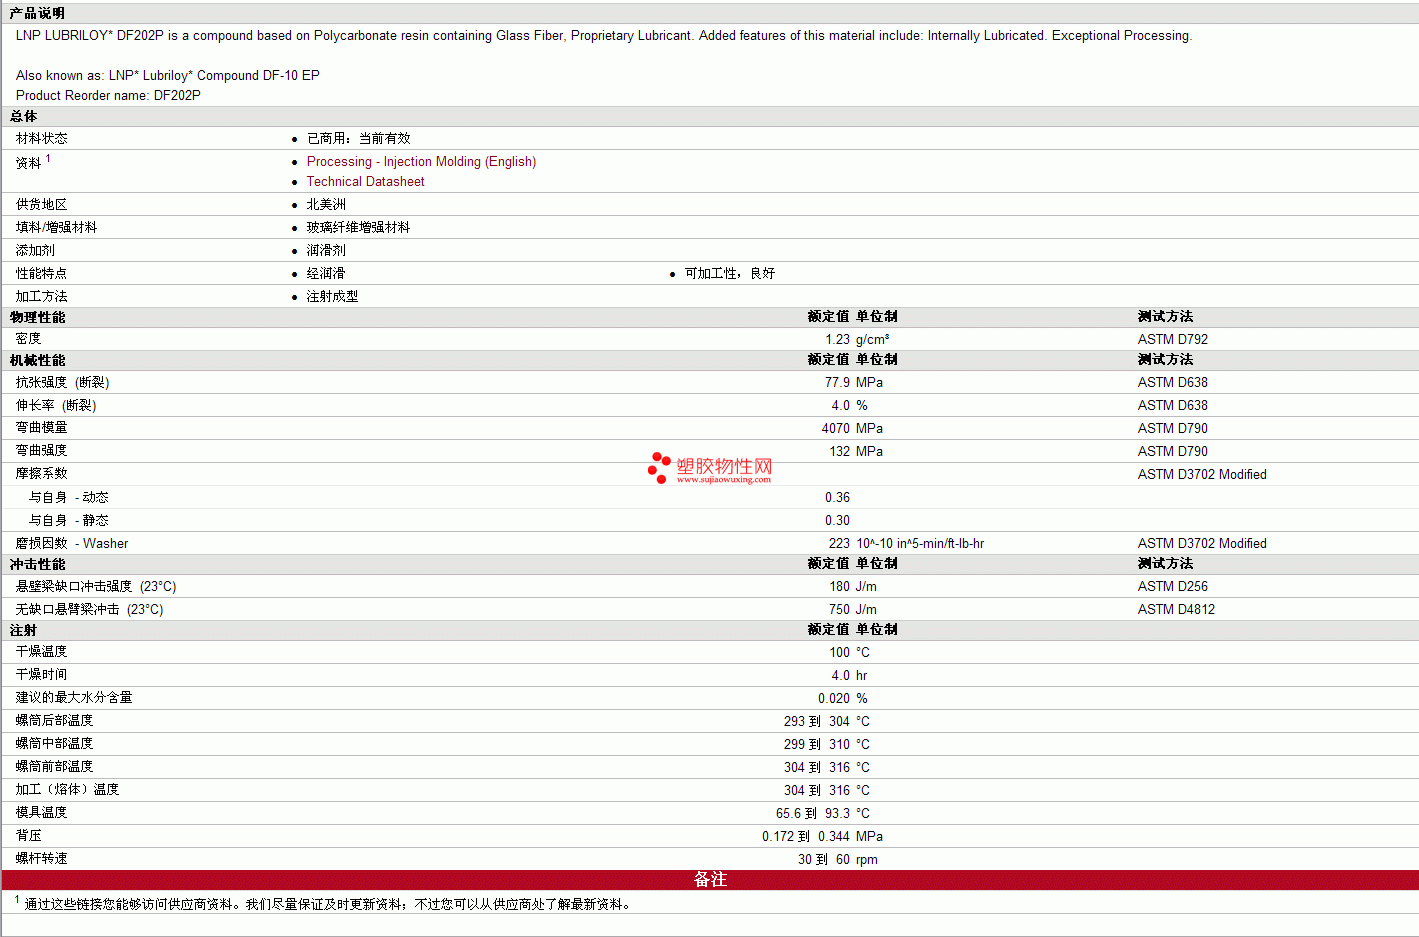Screen dimensions: 1419x937
Task: Click the 干燥时间 row label
Action: [x=41, y=676]
